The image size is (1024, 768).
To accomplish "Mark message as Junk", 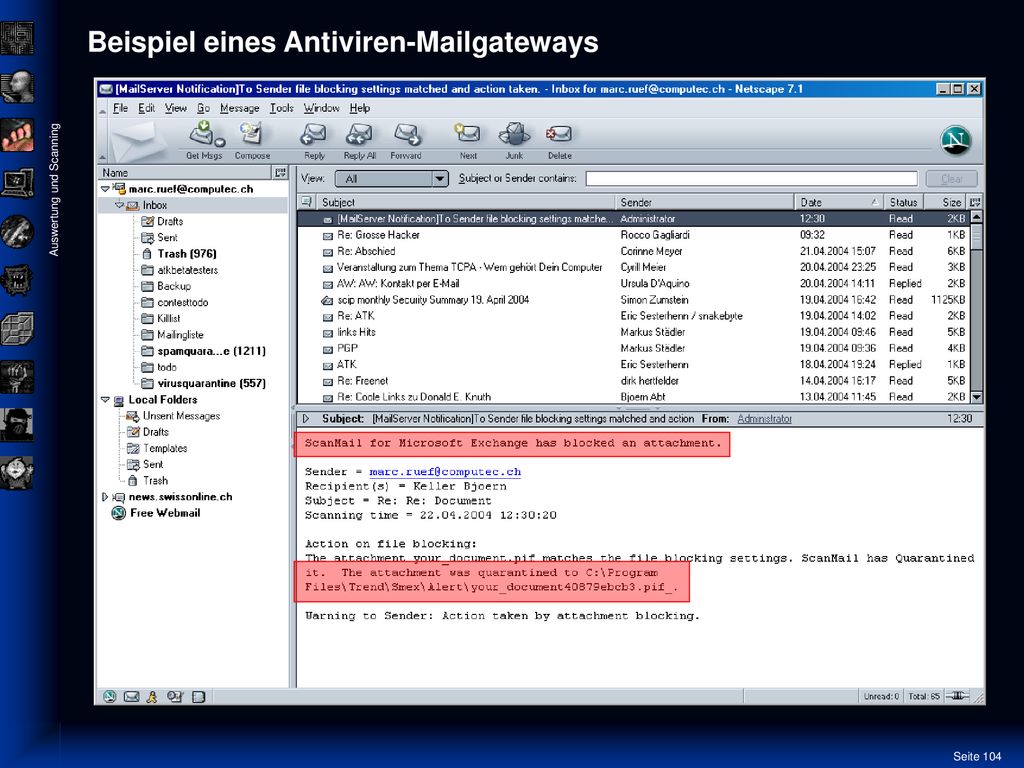I will (514, 140).
